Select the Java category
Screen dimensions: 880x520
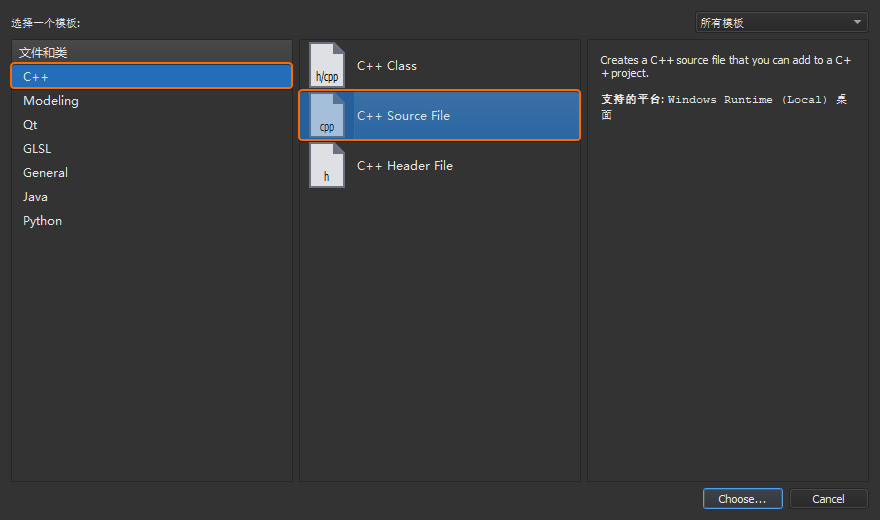pos(36,197)
